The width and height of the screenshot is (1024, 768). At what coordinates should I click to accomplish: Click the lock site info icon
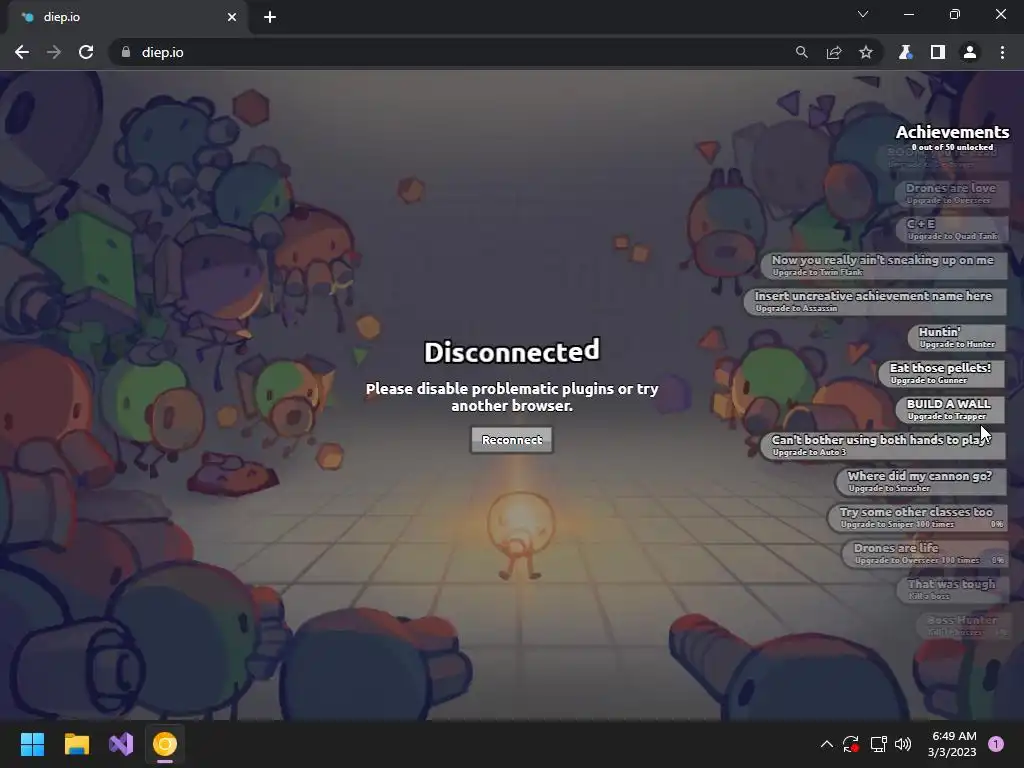pos(126,52)
